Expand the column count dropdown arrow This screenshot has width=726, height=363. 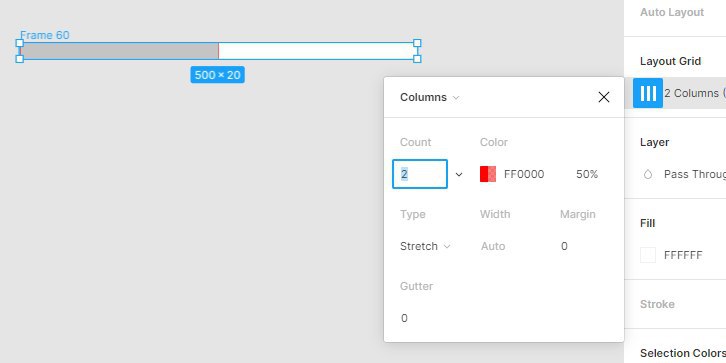(x=459, y=175)
